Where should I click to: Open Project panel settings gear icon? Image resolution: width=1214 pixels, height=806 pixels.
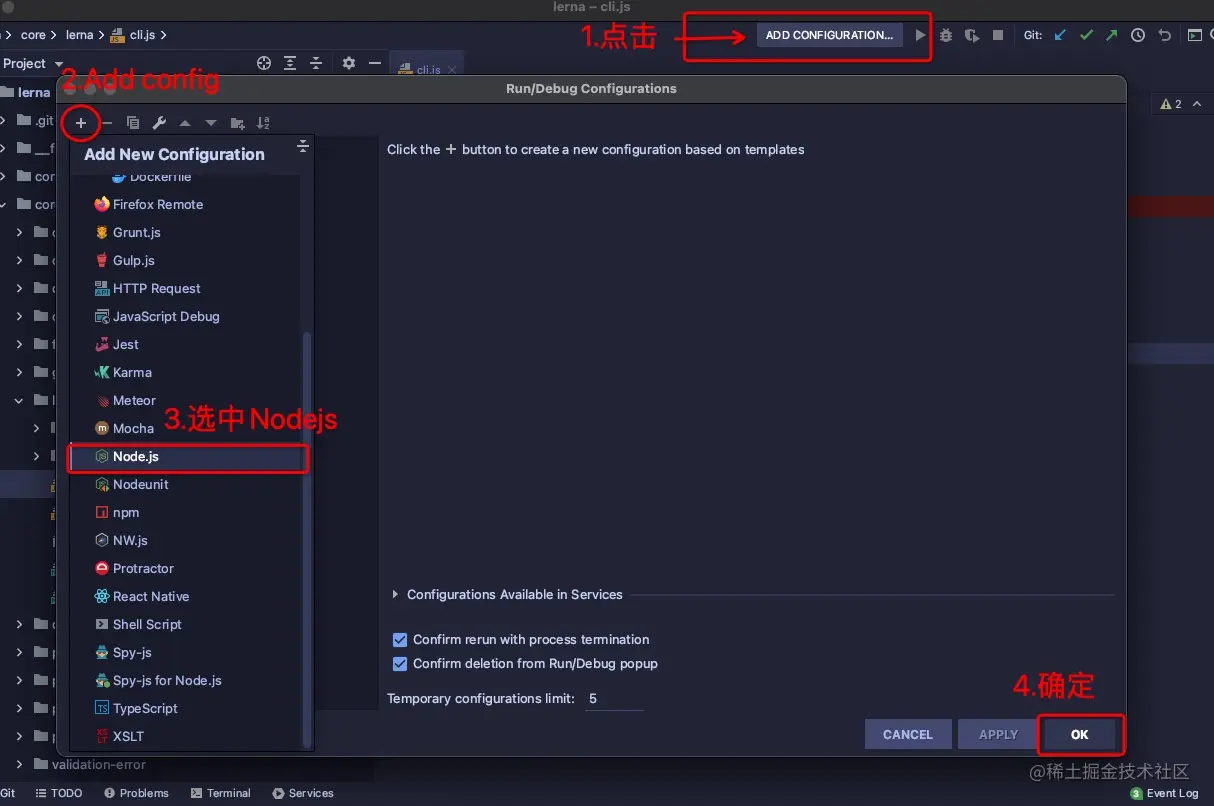(x=349, y=63)
